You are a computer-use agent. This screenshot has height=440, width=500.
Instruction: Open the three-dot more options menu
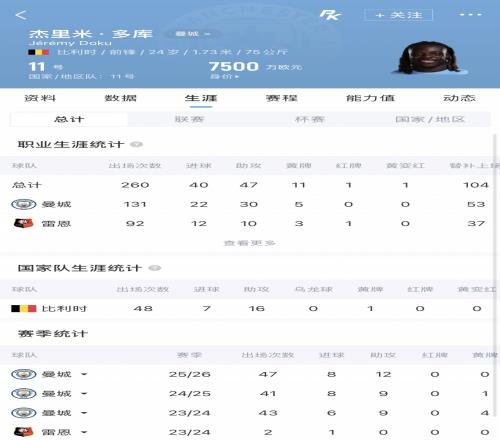point(470,15)
